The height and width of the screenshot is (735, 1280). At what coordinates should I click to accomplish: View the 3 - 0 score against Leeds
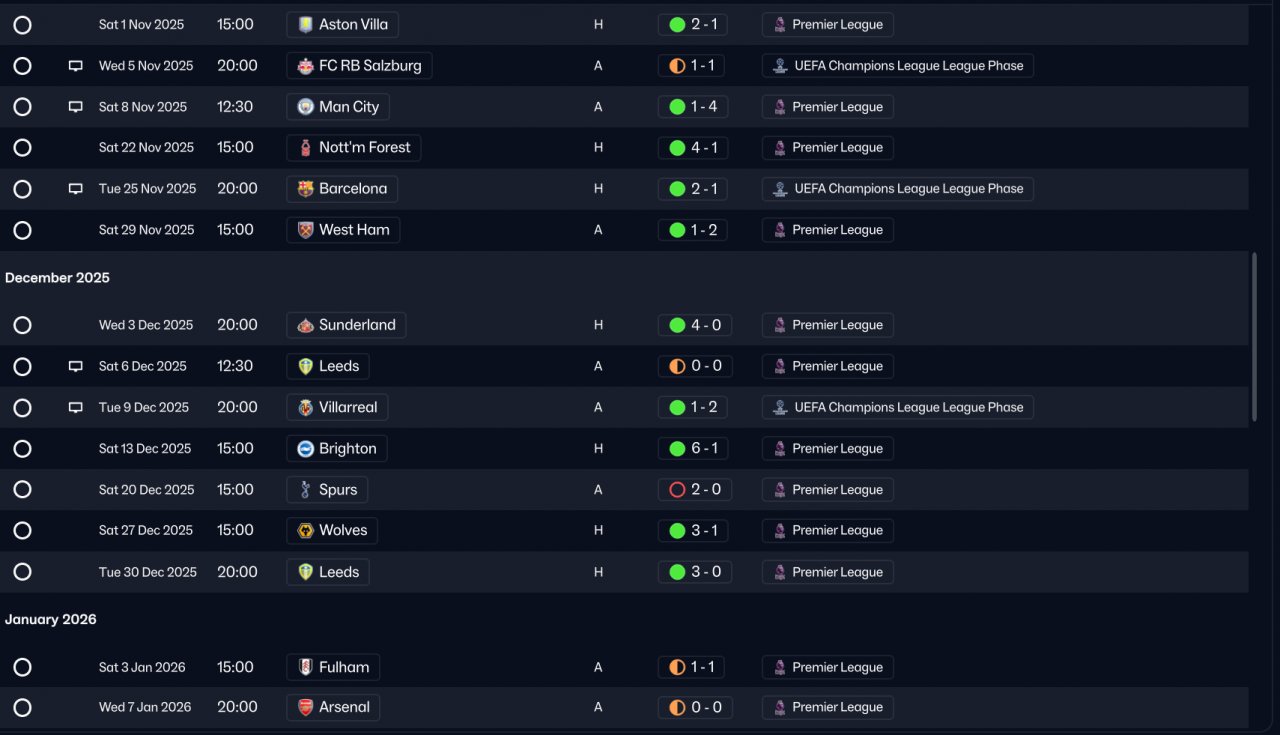(x=693, y=572)
